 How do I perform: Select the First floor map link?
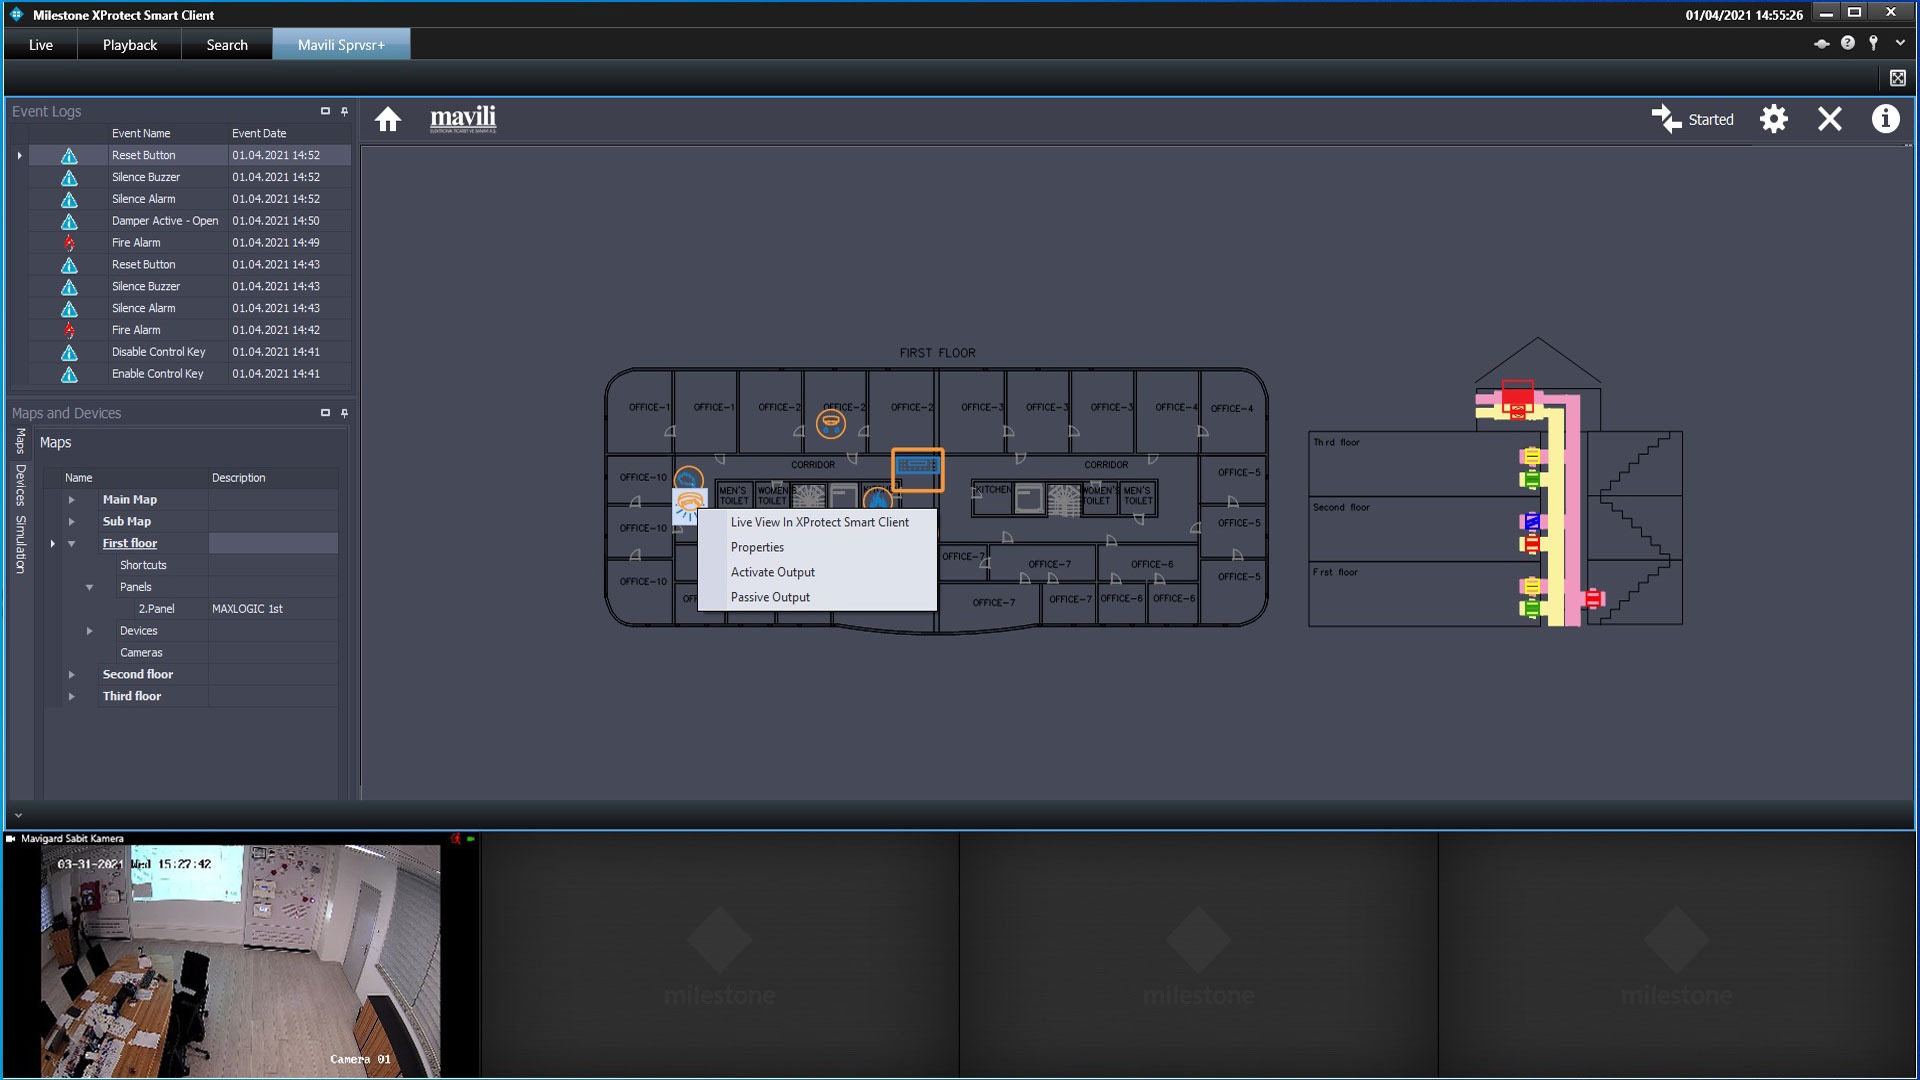coord(130,544)
